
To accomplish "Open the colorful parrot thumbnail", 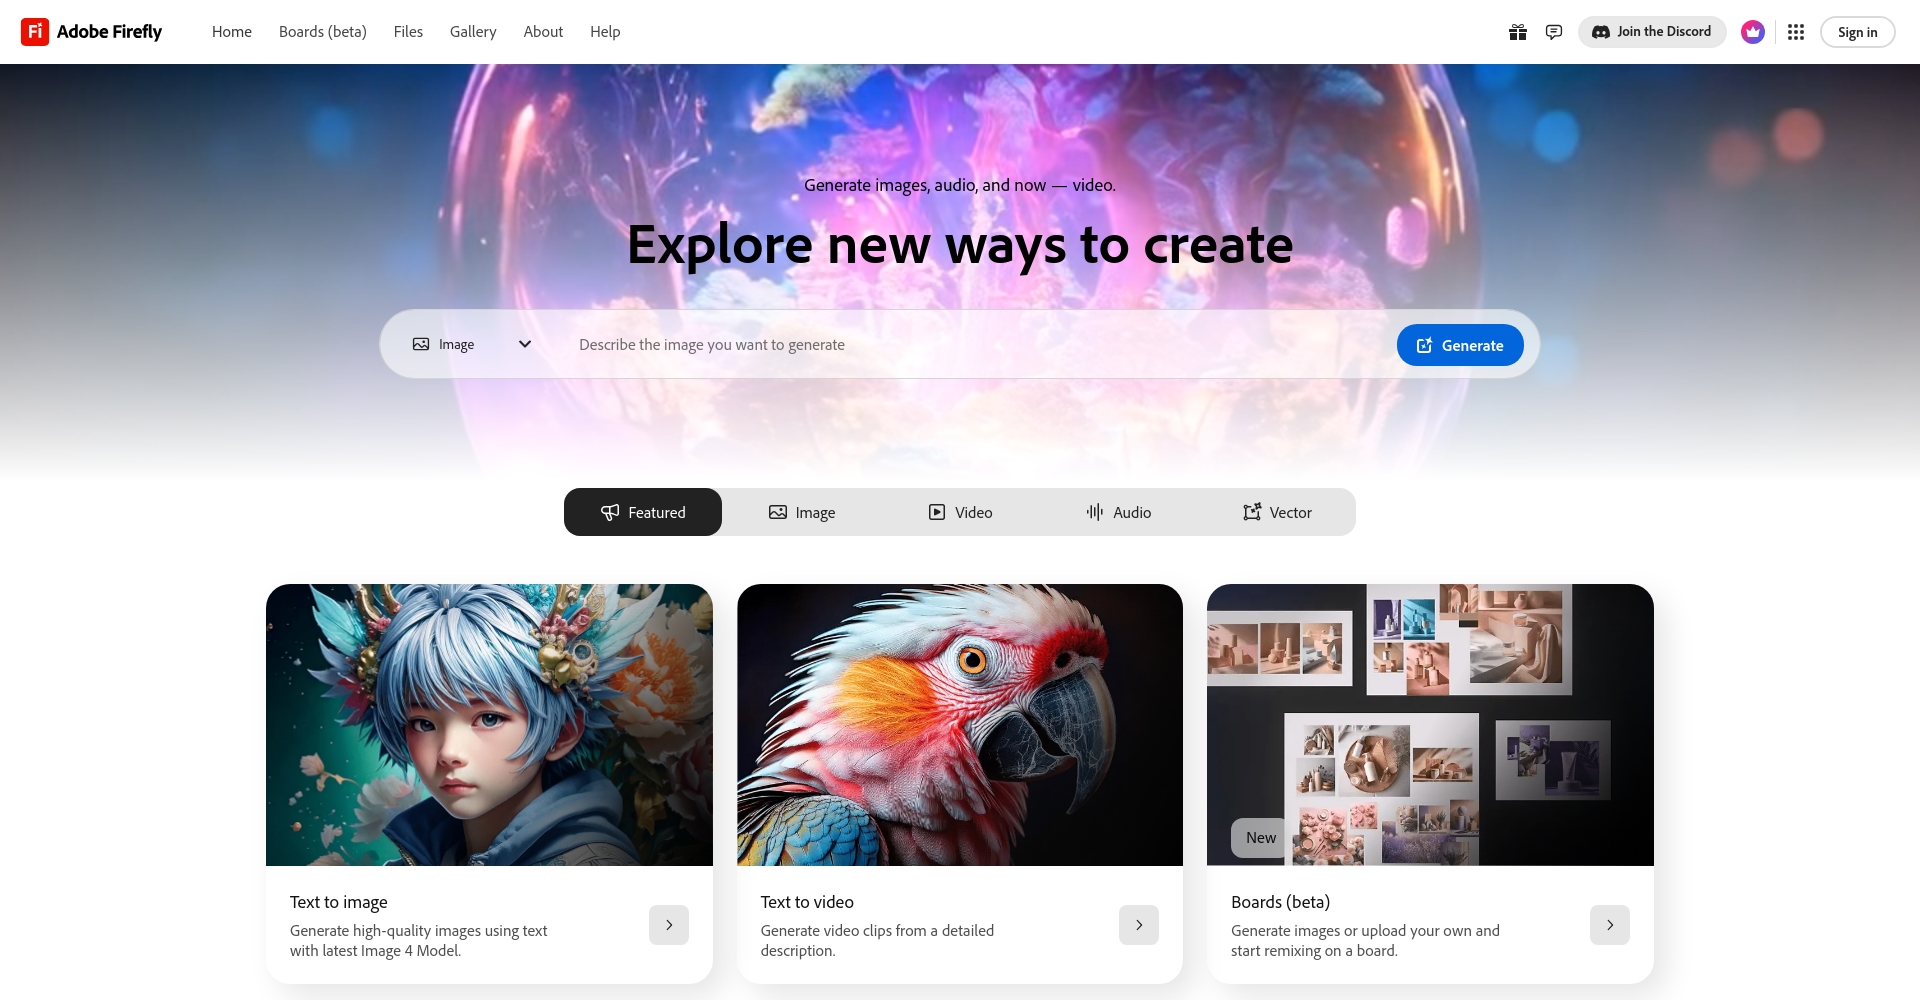I will pos(960,725).
